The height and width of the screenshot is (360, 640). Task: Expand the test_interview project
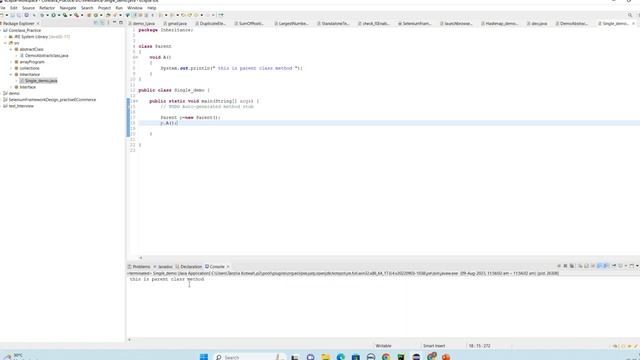[1, 106]
